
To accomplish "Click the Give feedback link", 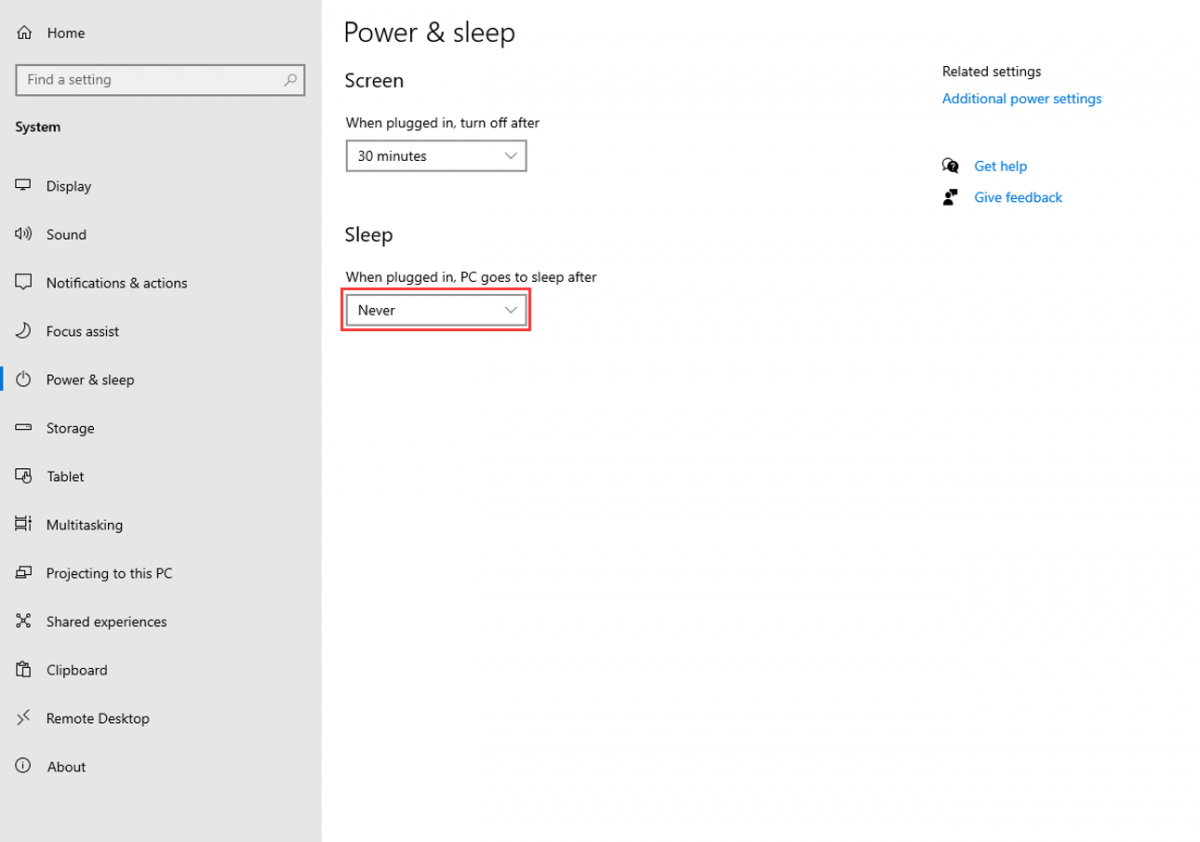I will [x=1017, y=197].
